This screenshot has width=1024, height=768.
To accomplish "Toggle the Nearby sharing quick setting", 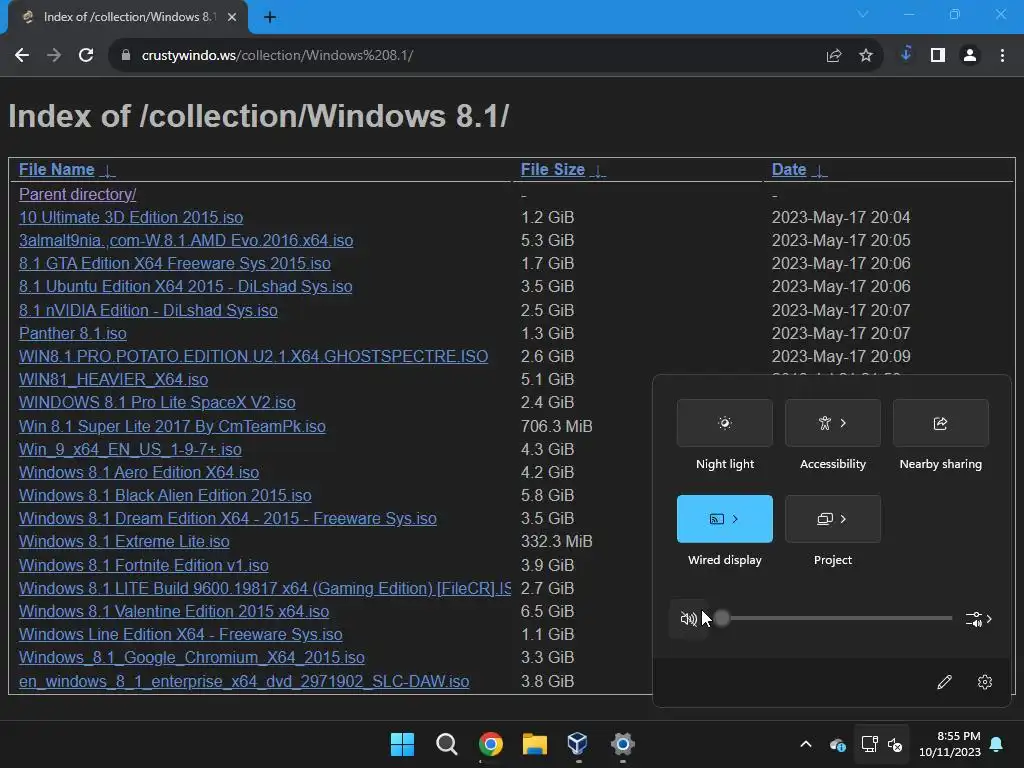I will (940, 423).
